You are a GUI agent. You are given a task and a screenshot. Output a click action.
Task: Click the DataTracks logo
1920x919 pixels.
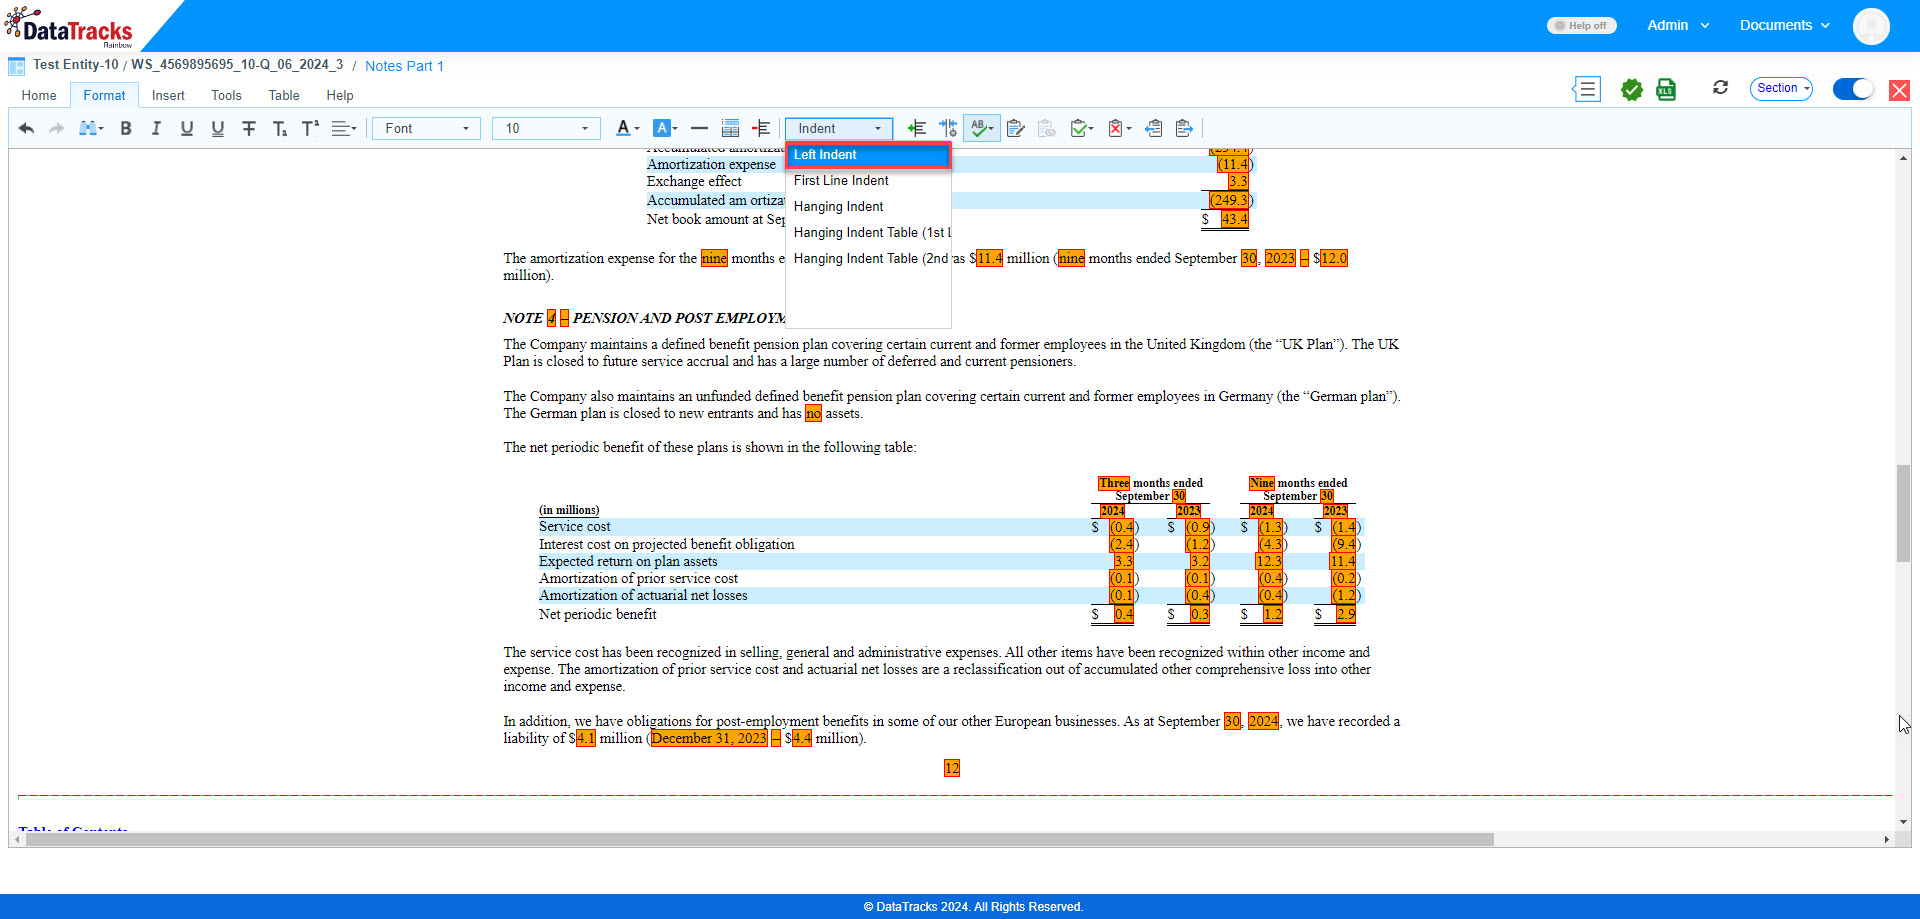click(70, 28)
